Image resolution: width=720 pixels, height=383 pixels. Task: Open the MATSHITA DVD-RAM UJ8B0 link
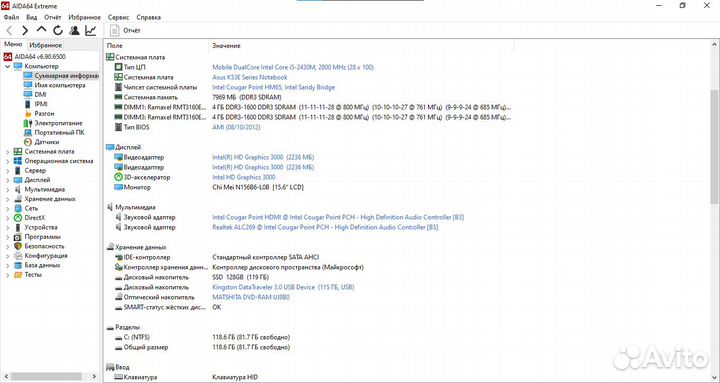(251, 297)
